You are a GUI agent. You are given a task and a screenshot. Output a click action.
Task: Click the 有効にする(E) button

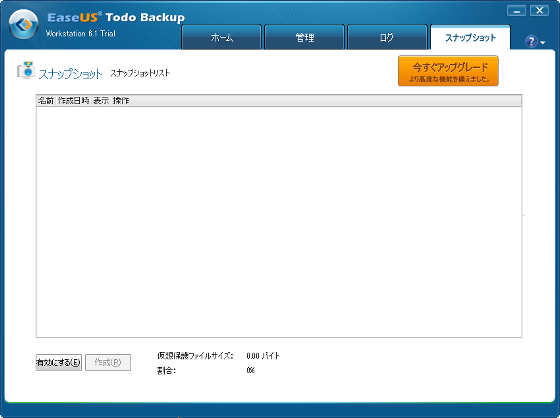tap(59, 362)
